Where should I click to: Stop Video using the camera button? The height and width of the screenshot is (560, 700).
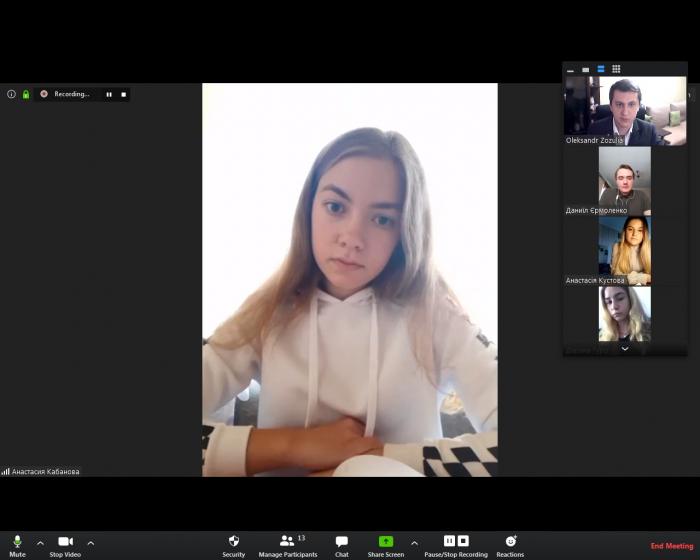65,542
